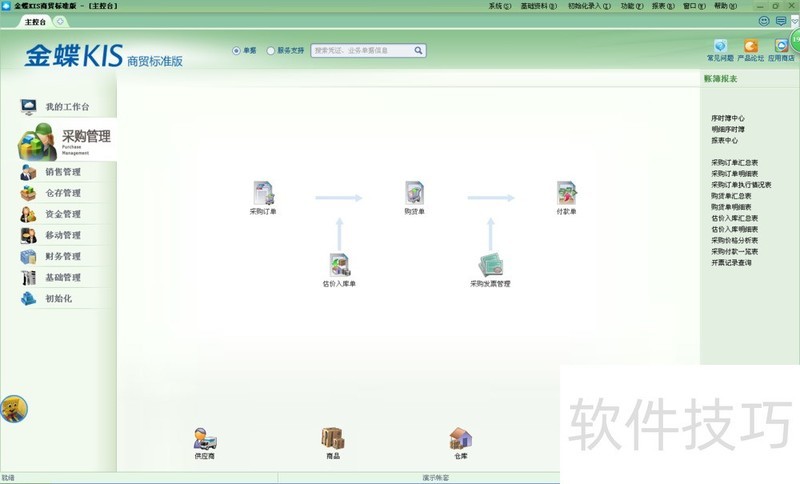Open 采购付款一览表 report link

pyautogui.click(x=734, y=251)
